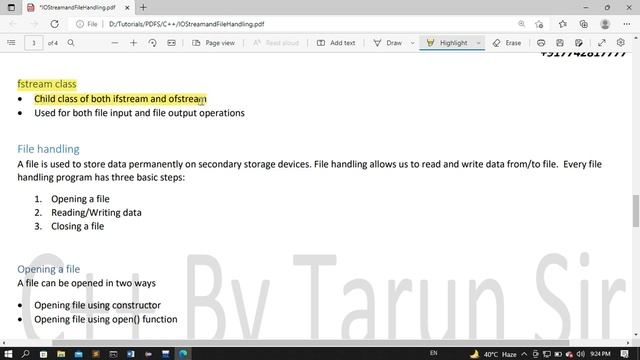640x360 pixels.
Task: Open a new browser tab
Action: coord(143,7)
